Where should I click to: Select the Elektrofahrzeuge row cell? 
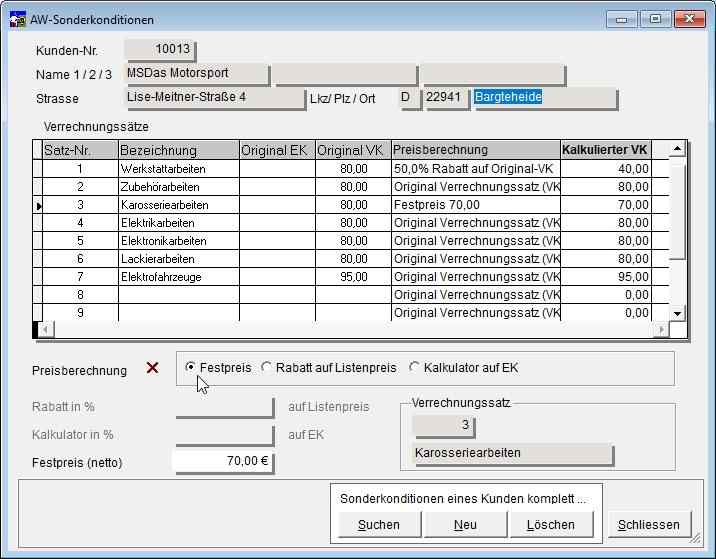tap(179, 277)
